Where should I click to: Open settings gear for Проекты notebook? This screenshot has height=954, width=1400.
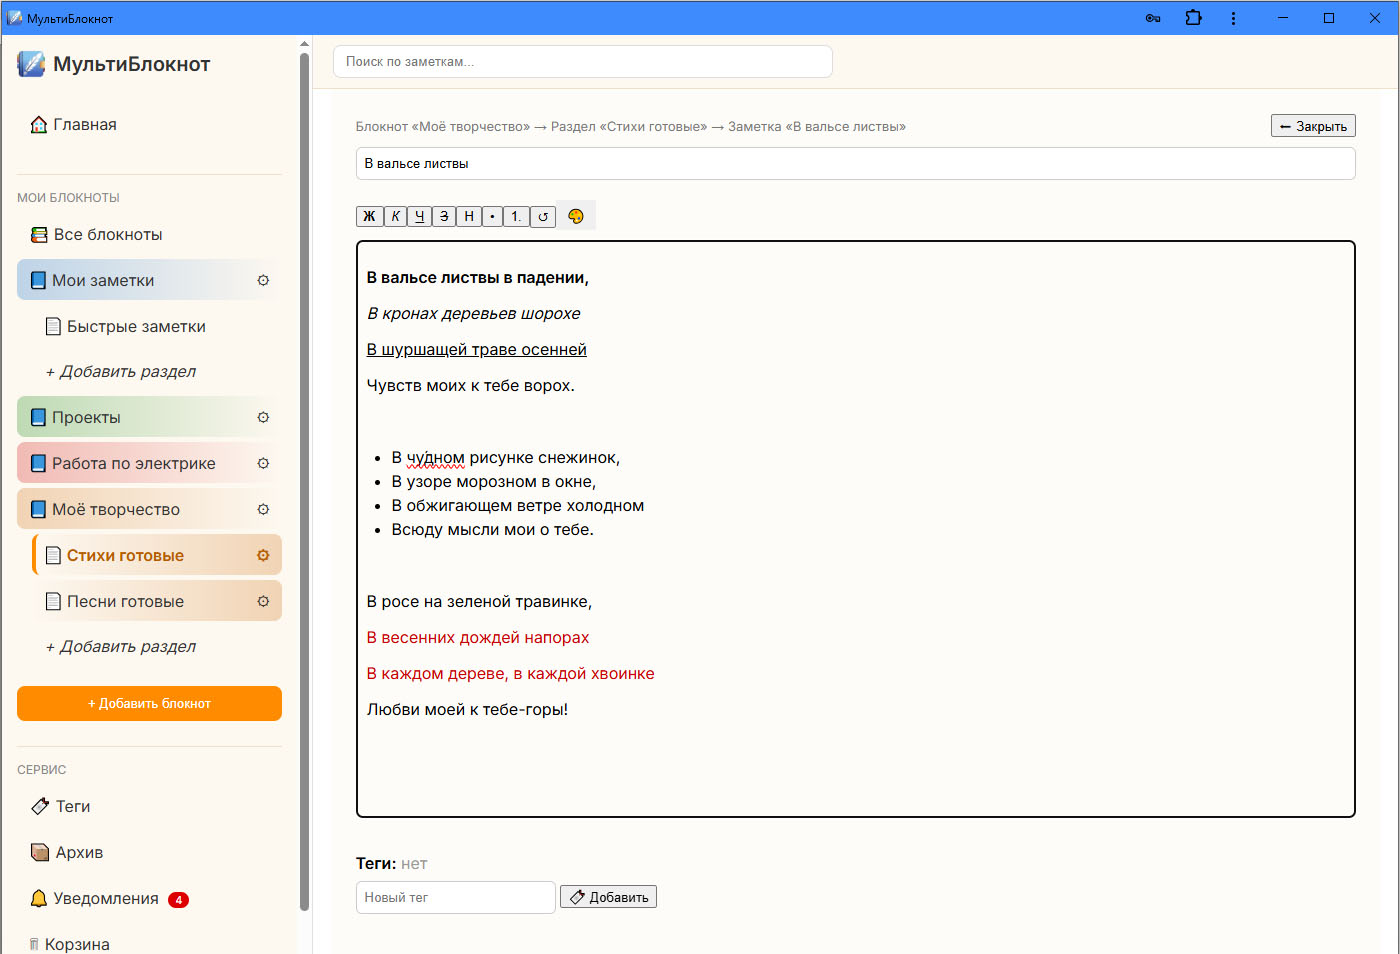263,418
